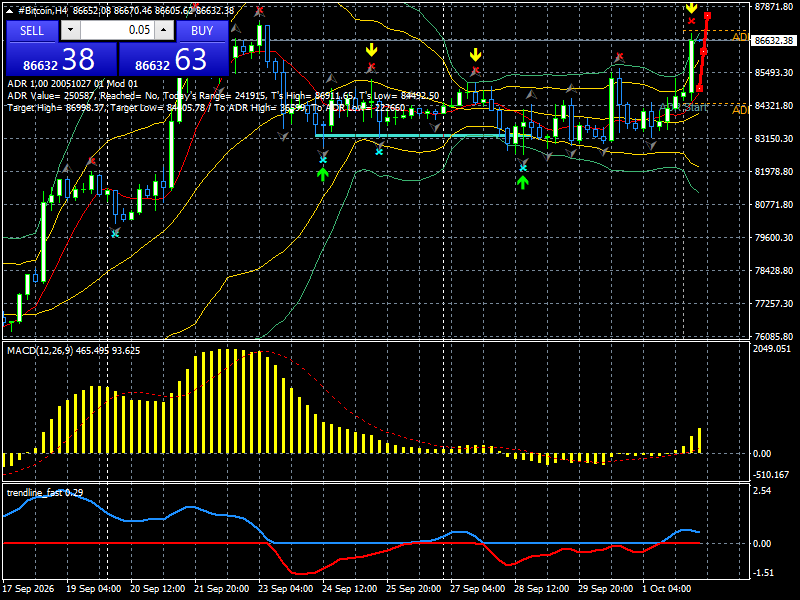This screenshot has height=600, width=800.
Task: Click the 84321.80 price scale label
Action: (773, 106)
